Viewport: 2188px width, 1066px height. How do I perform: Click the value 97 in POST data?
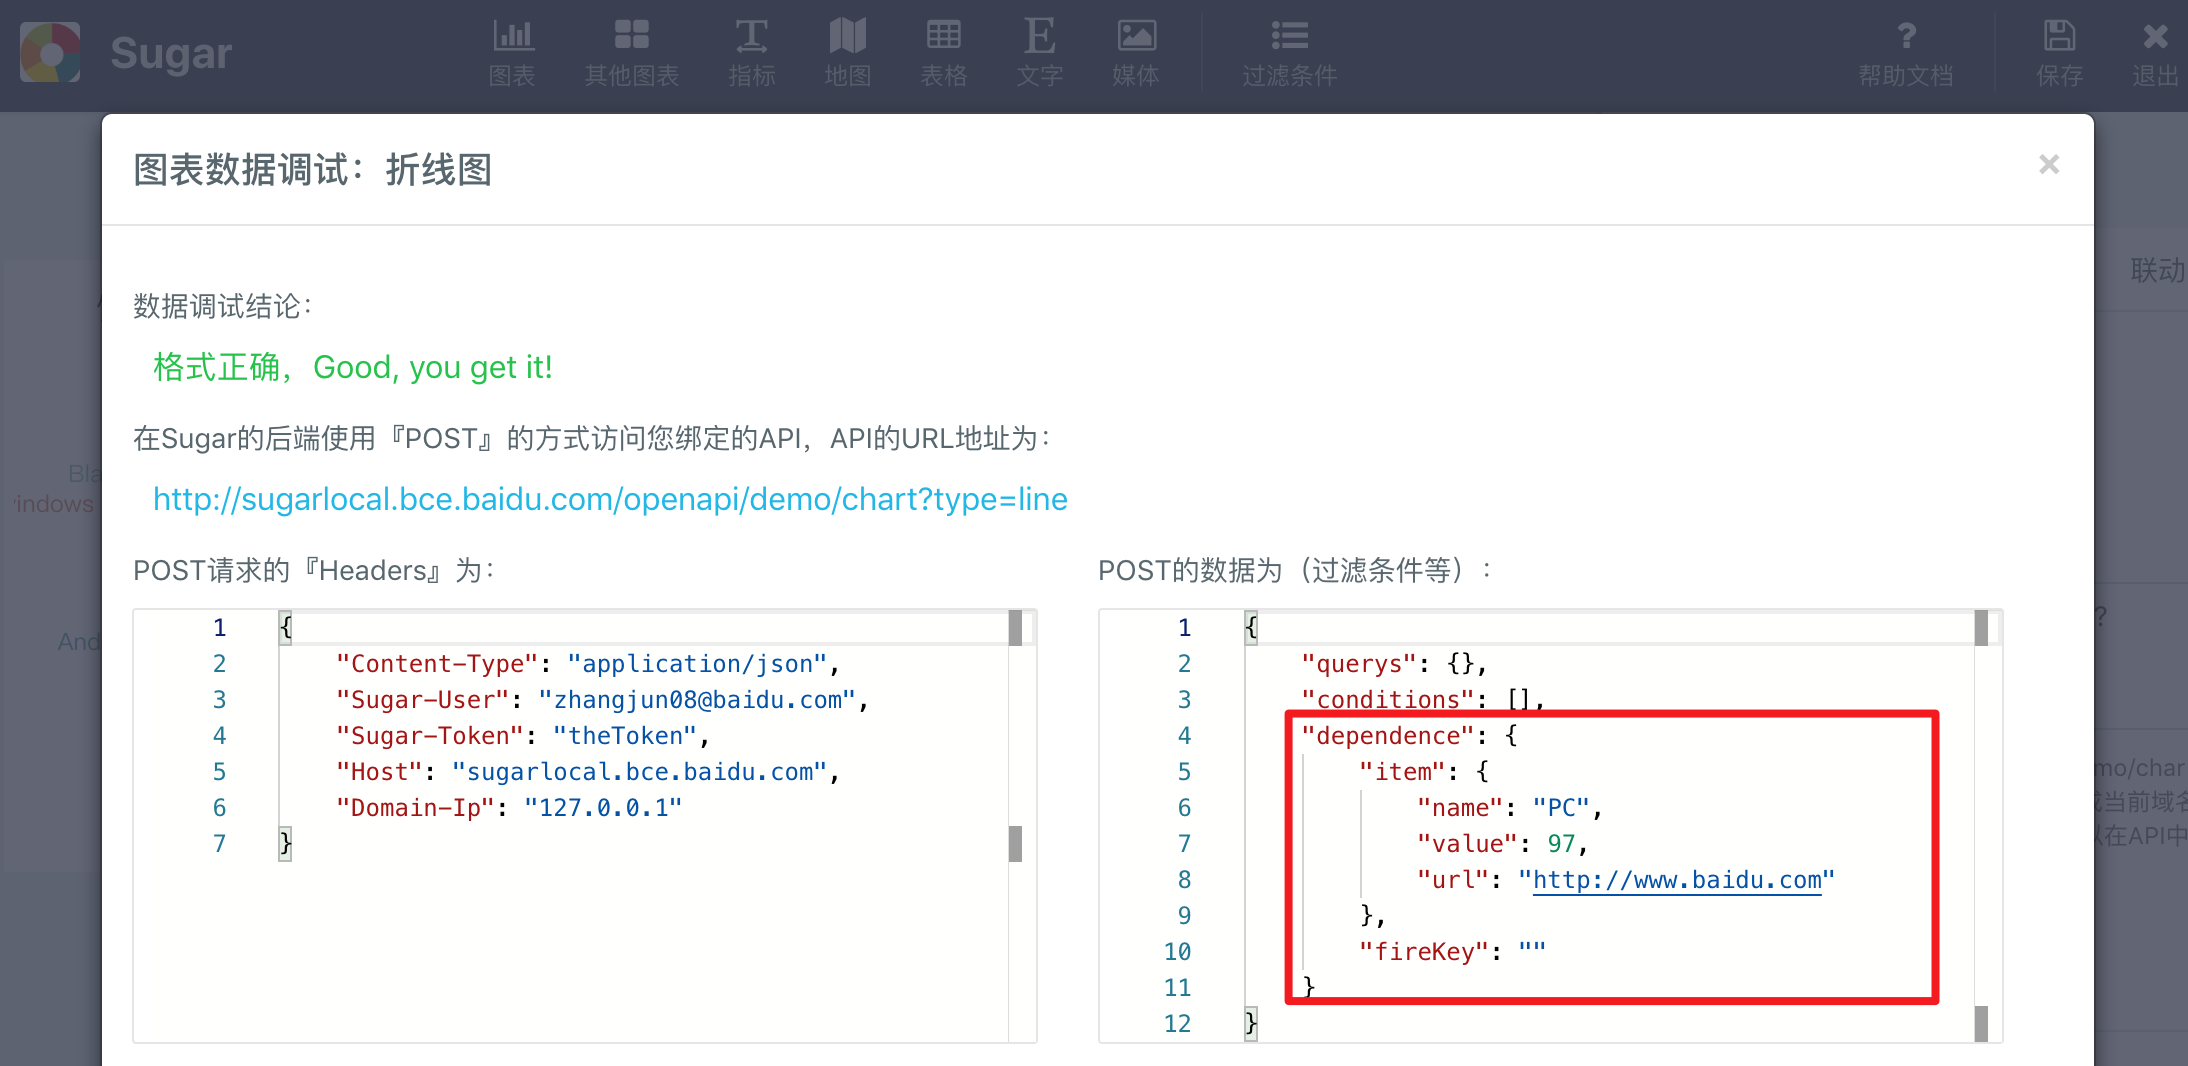(1561, 844)
